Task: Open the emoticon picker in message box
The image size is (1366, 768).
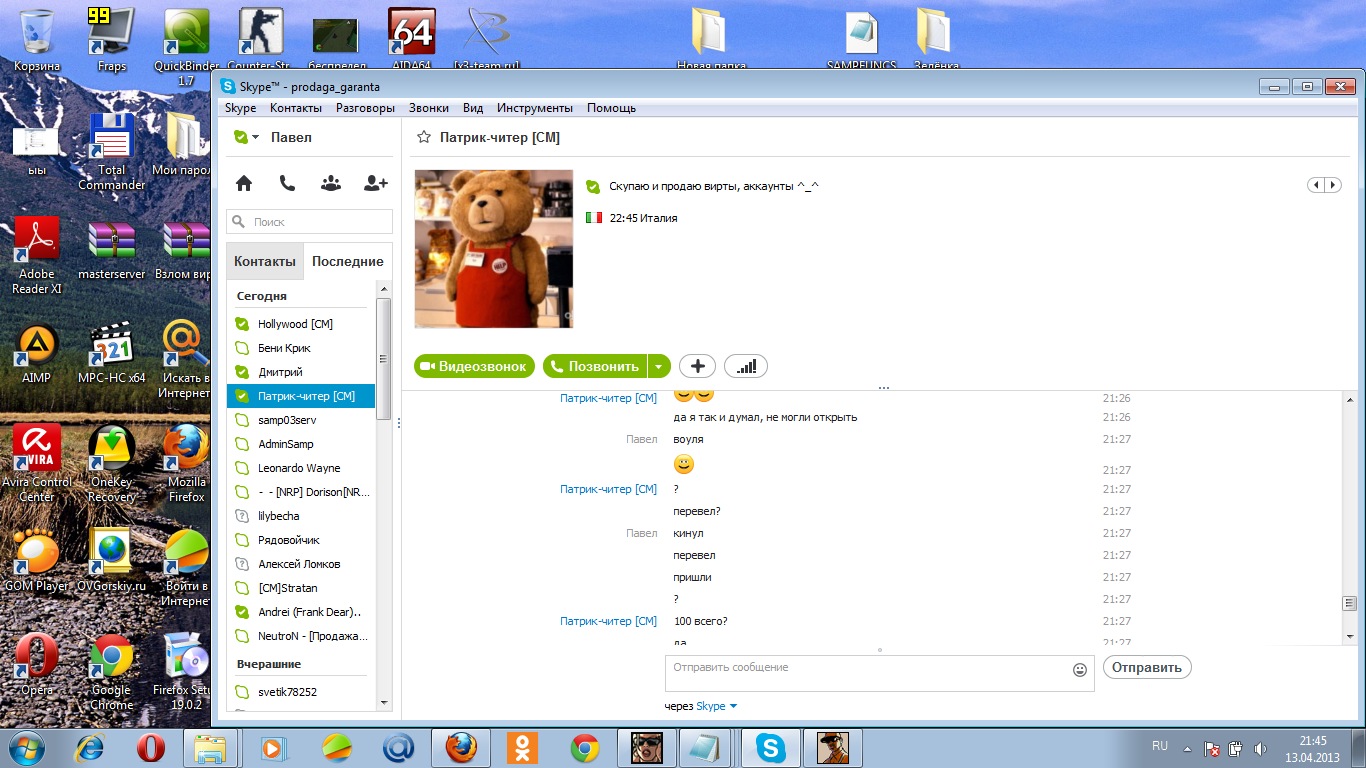Action: pyautogui.click(x=1080, y=670)
